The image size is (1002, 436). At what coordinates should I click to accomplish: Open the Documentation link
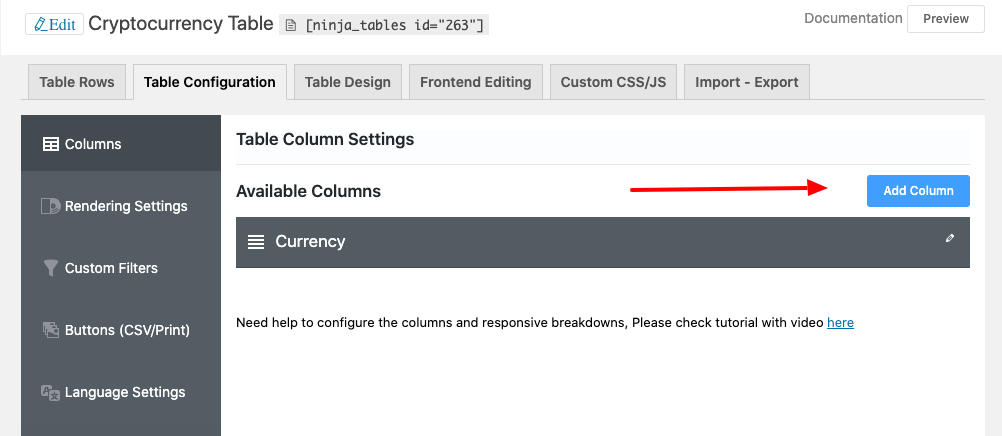click(853, 18)
